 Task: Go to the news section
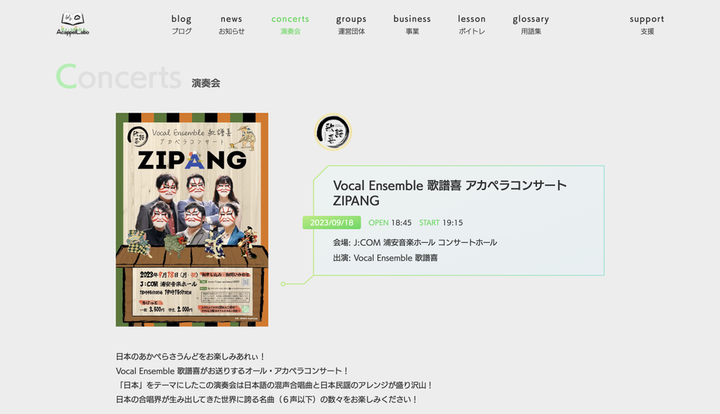(x=231, y=24)
